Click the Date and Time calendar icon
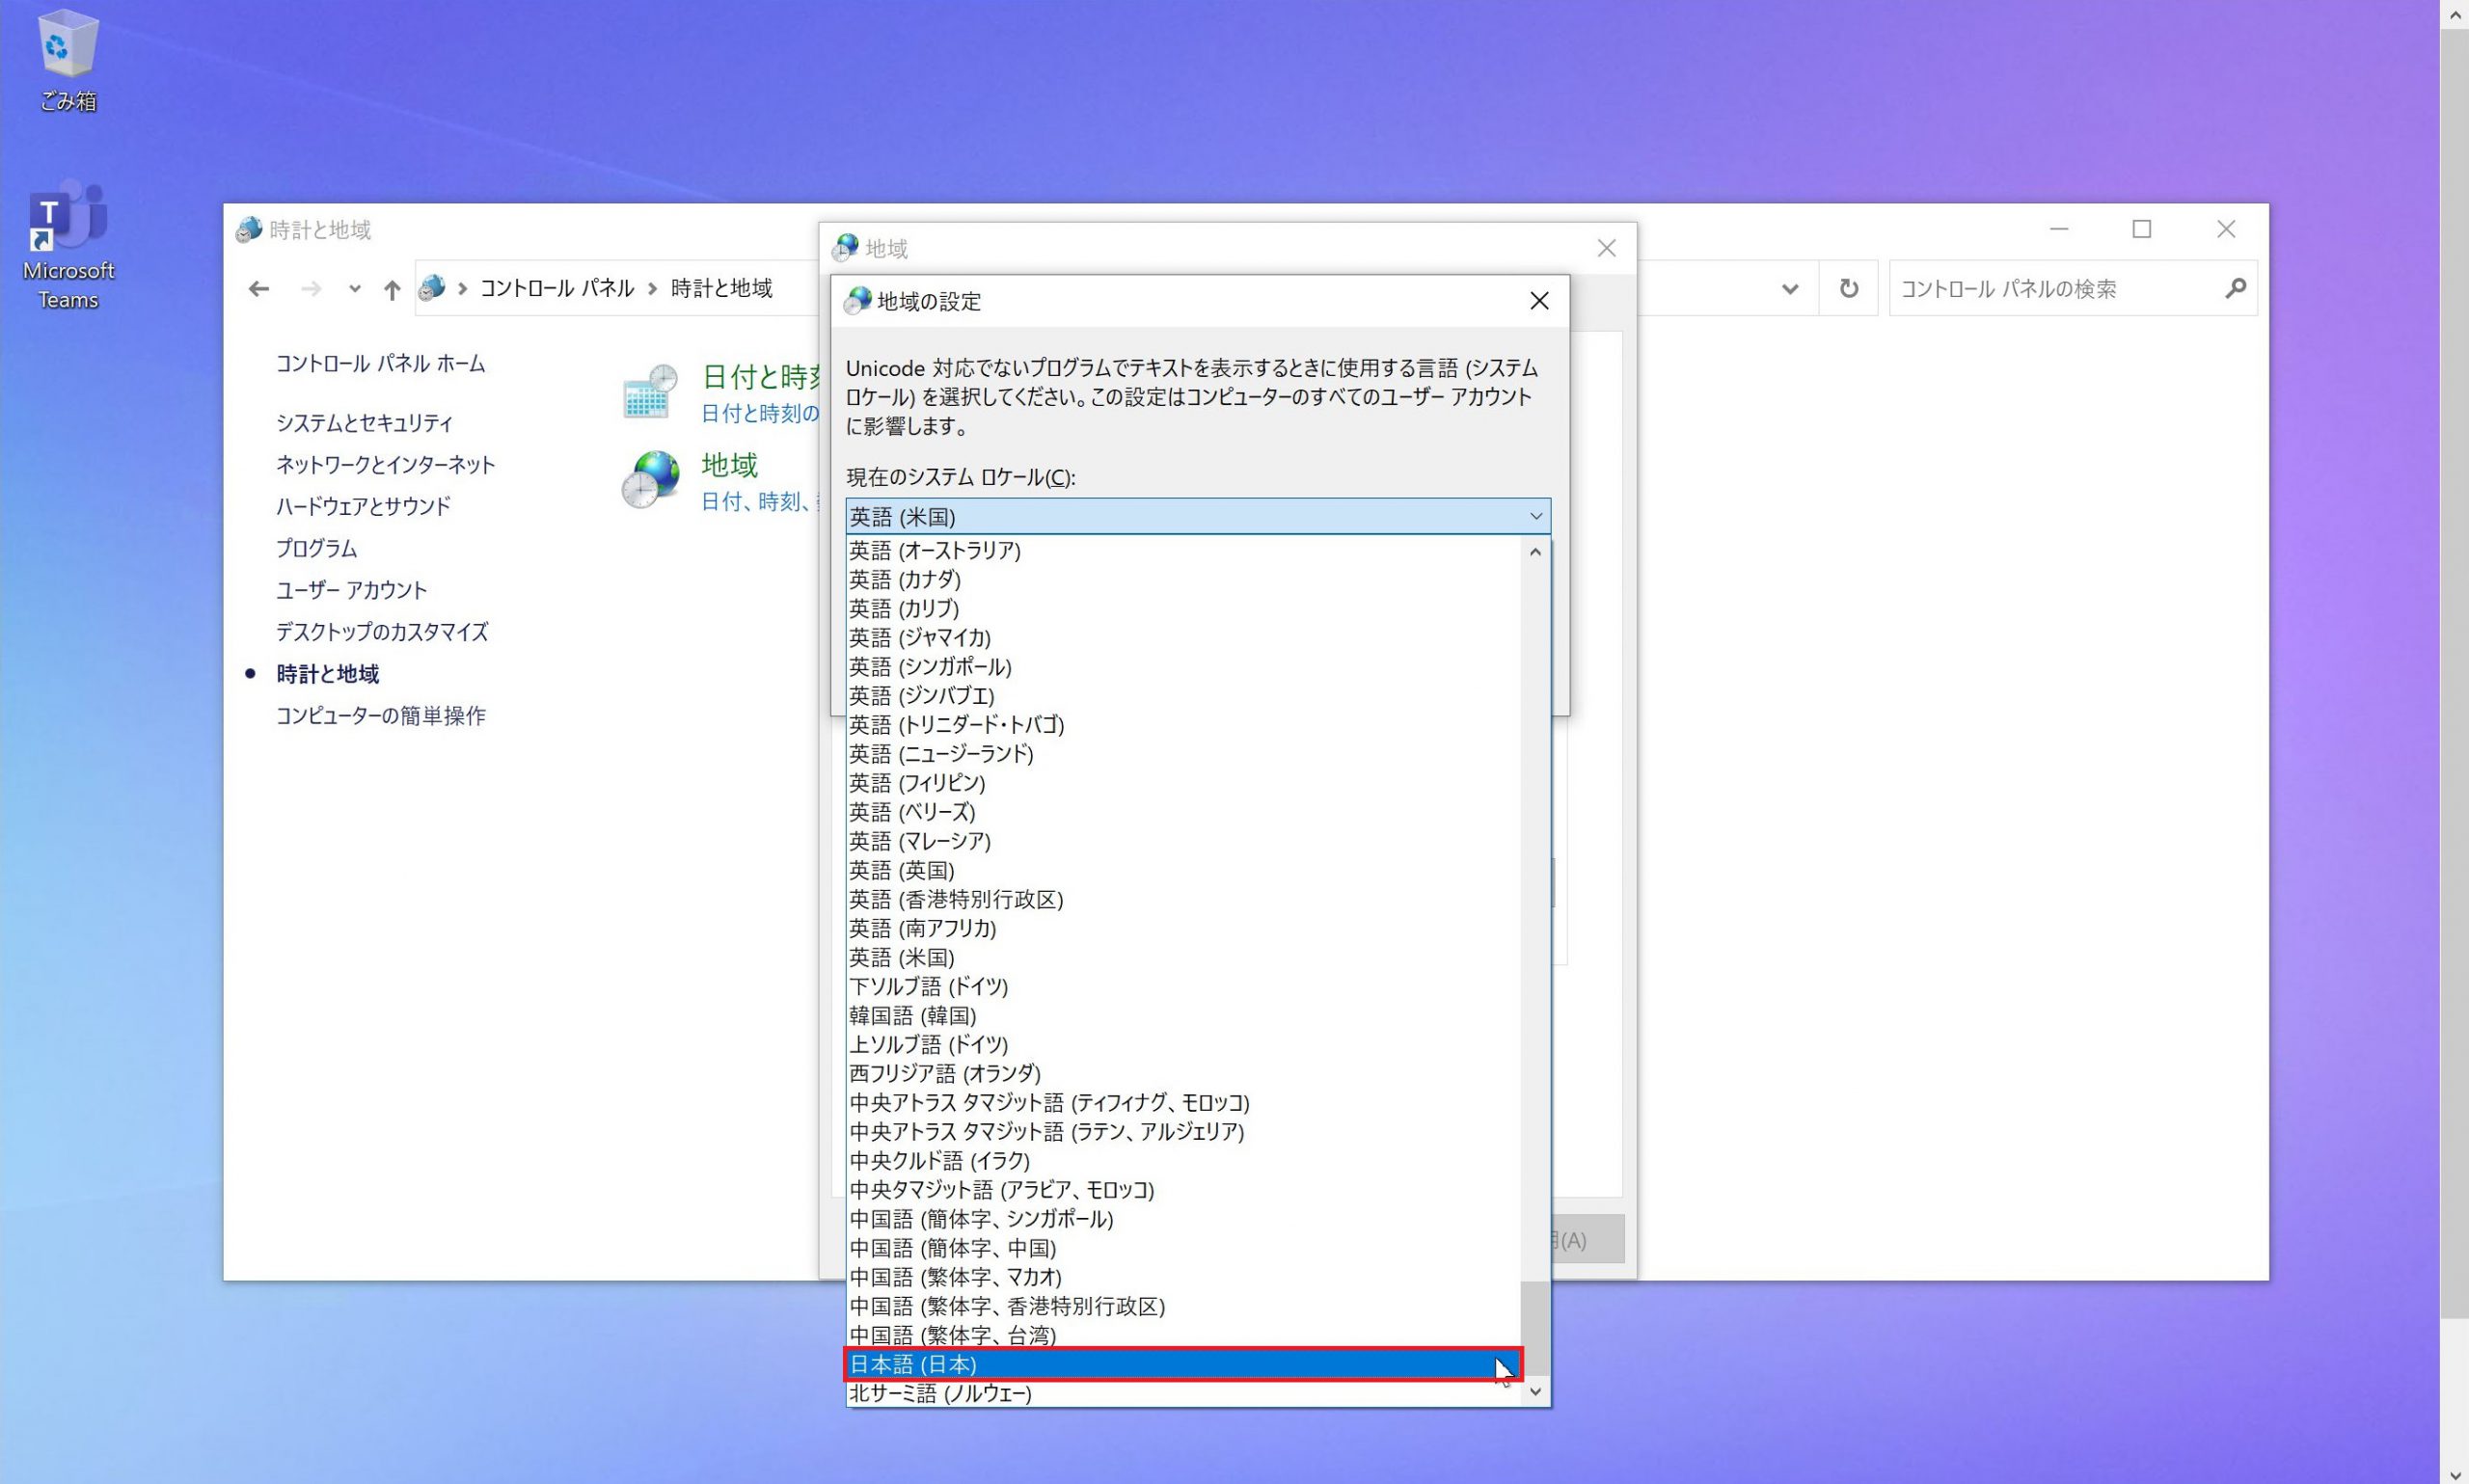 (x=650, y=391)
